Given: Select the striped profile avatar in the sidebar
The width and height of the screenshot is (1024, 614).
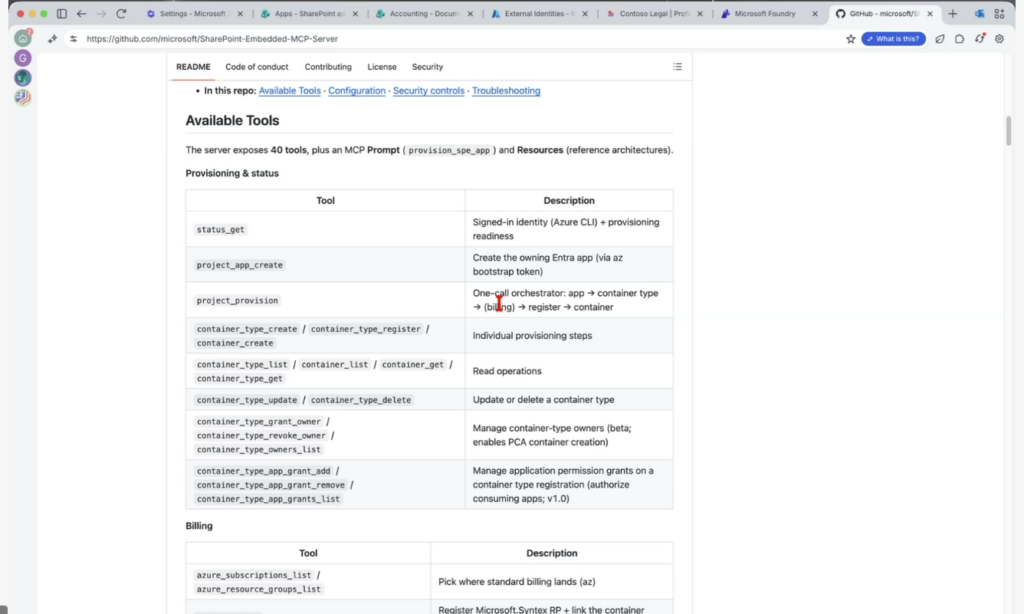Looking at the screenshot, I should coord(23,97).
